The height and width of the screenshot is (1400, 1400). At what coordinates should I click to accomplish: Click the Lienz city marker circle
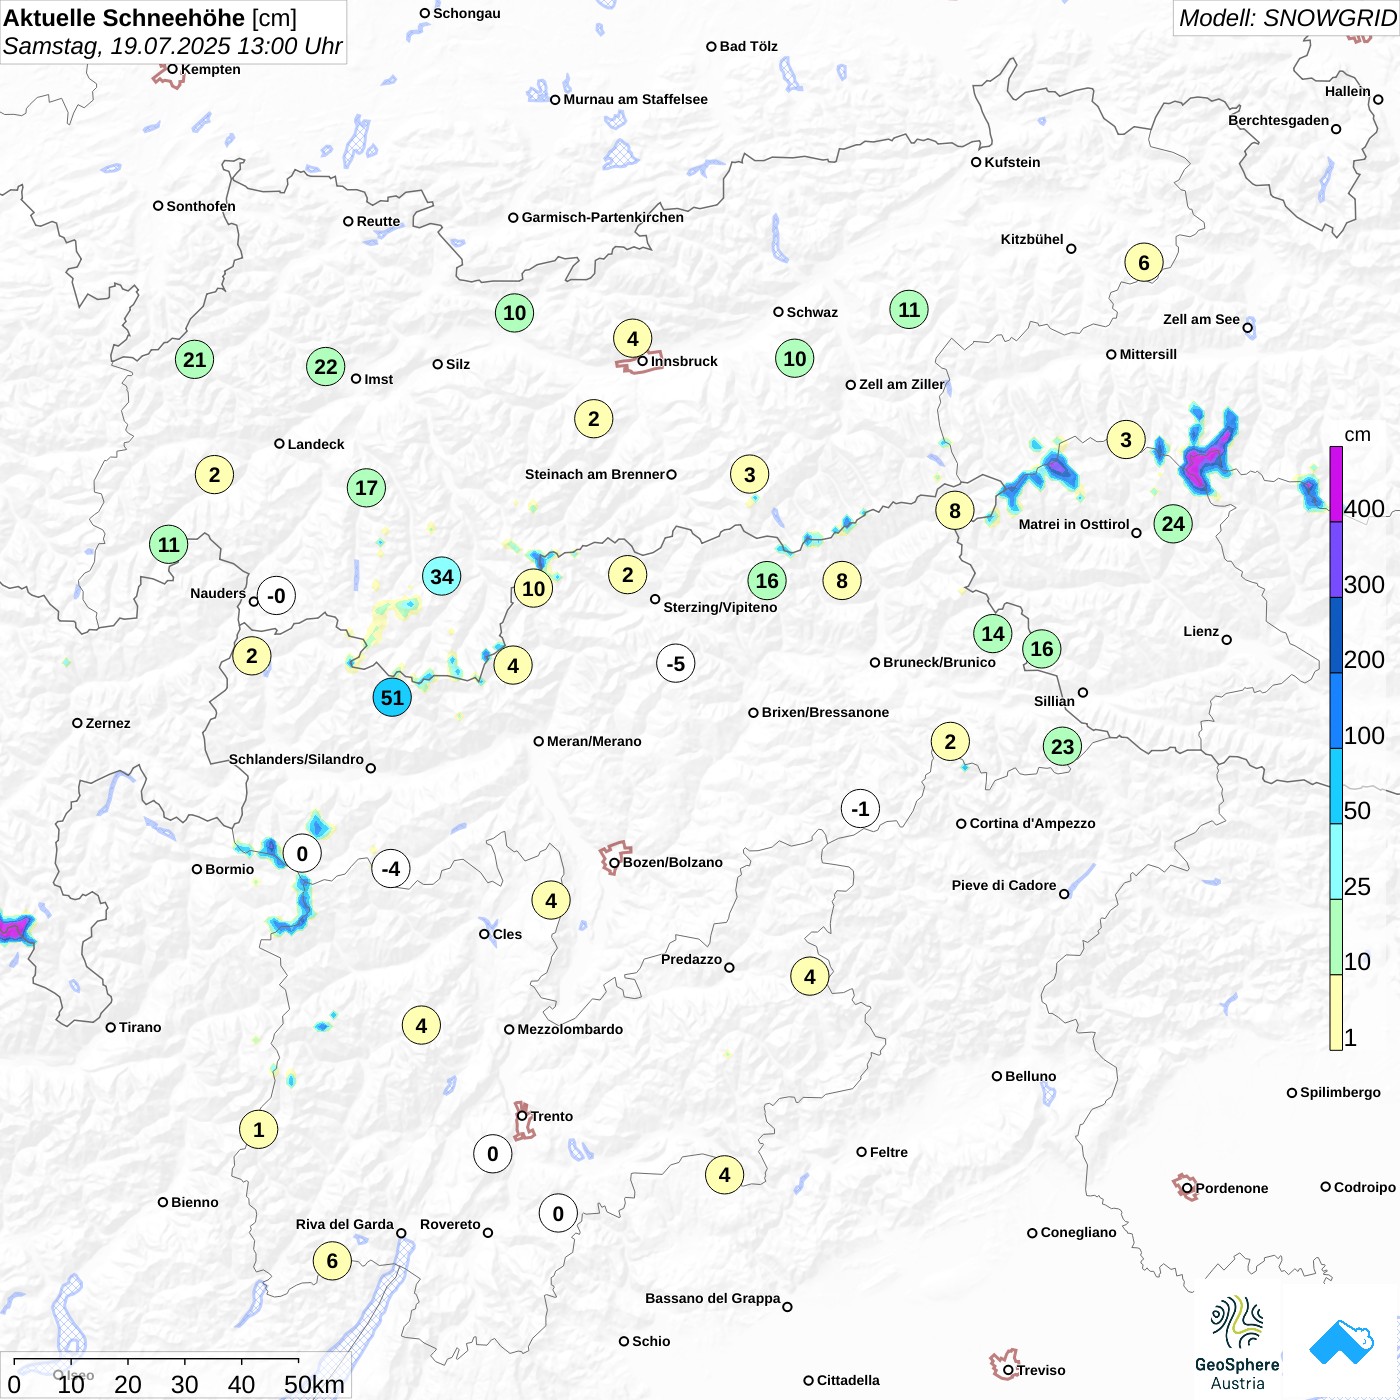[x=1227, y=640]
